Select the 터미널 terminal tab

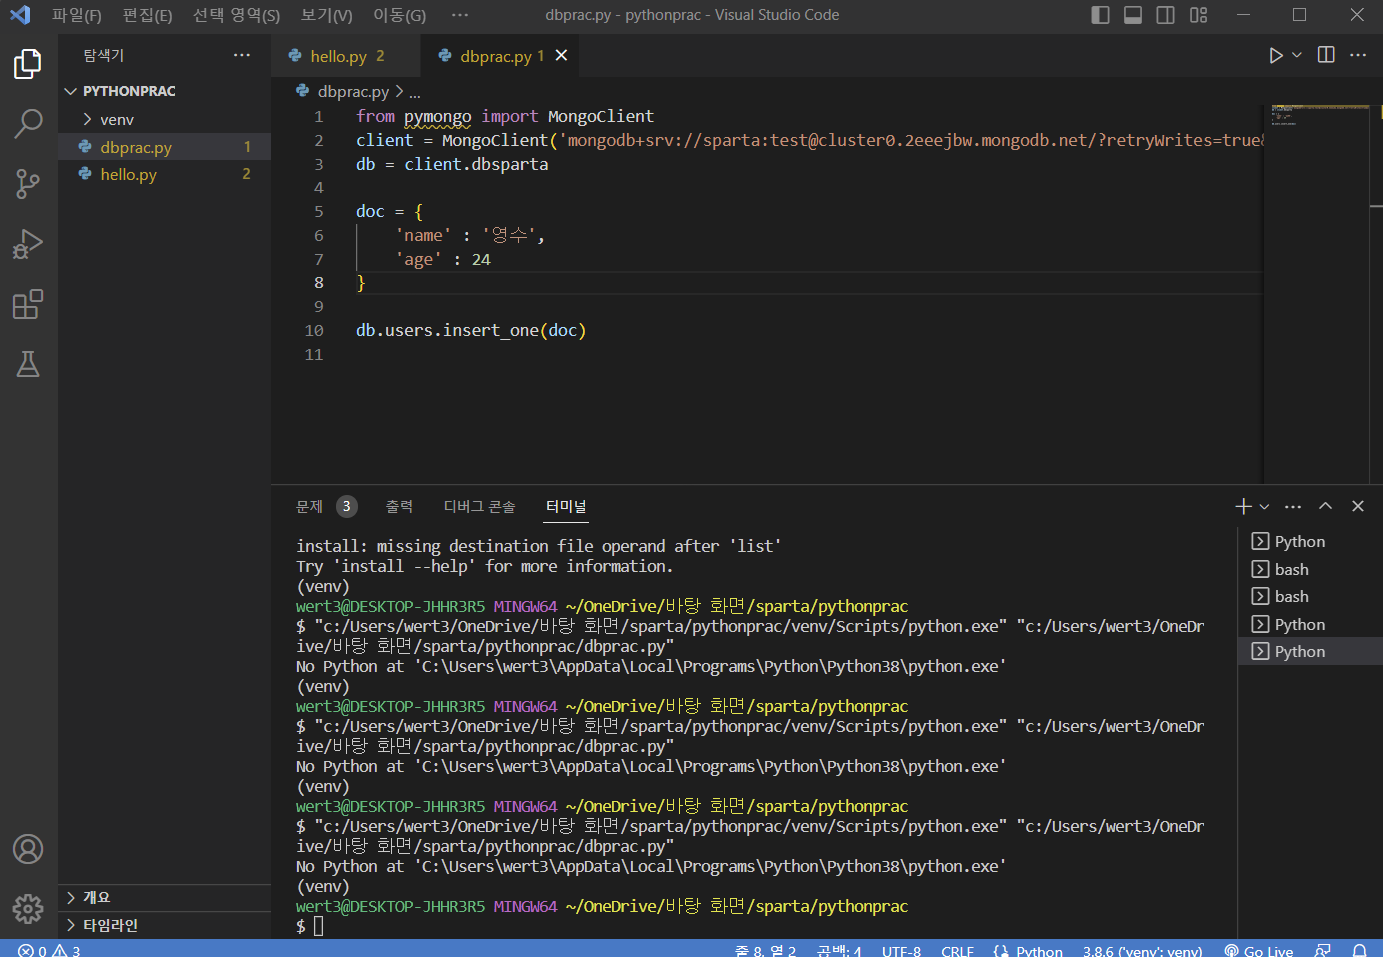click(566, 506)
